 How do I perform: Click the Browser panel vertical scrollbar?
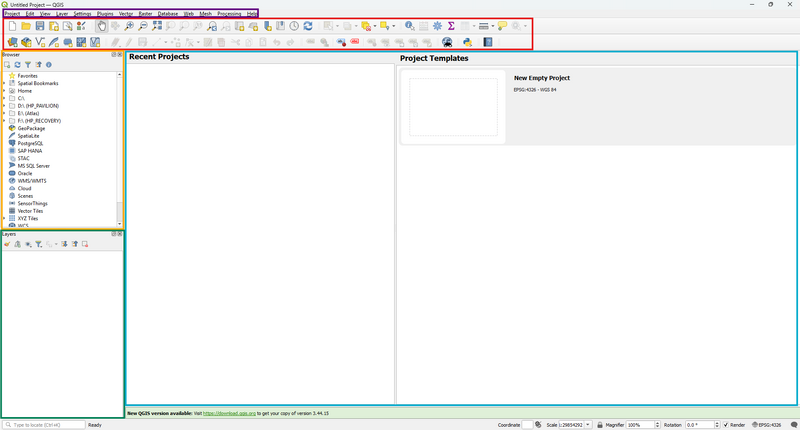click(x=119, y=149)
